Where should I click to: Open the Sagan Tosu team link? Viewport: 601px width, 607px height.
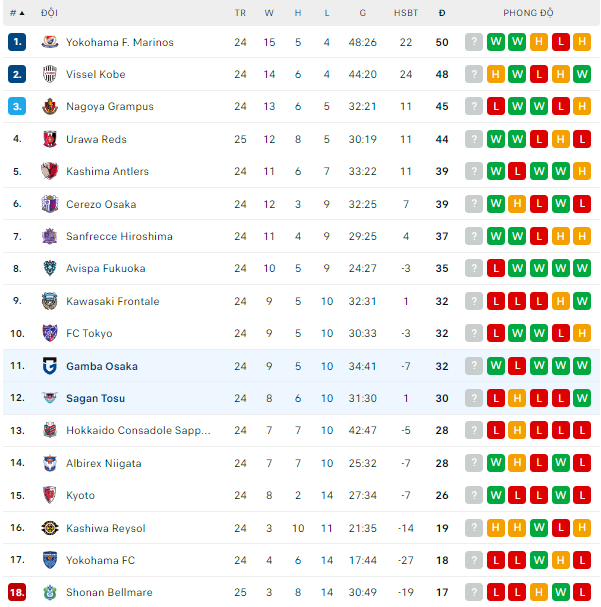(x=95, y=398)
